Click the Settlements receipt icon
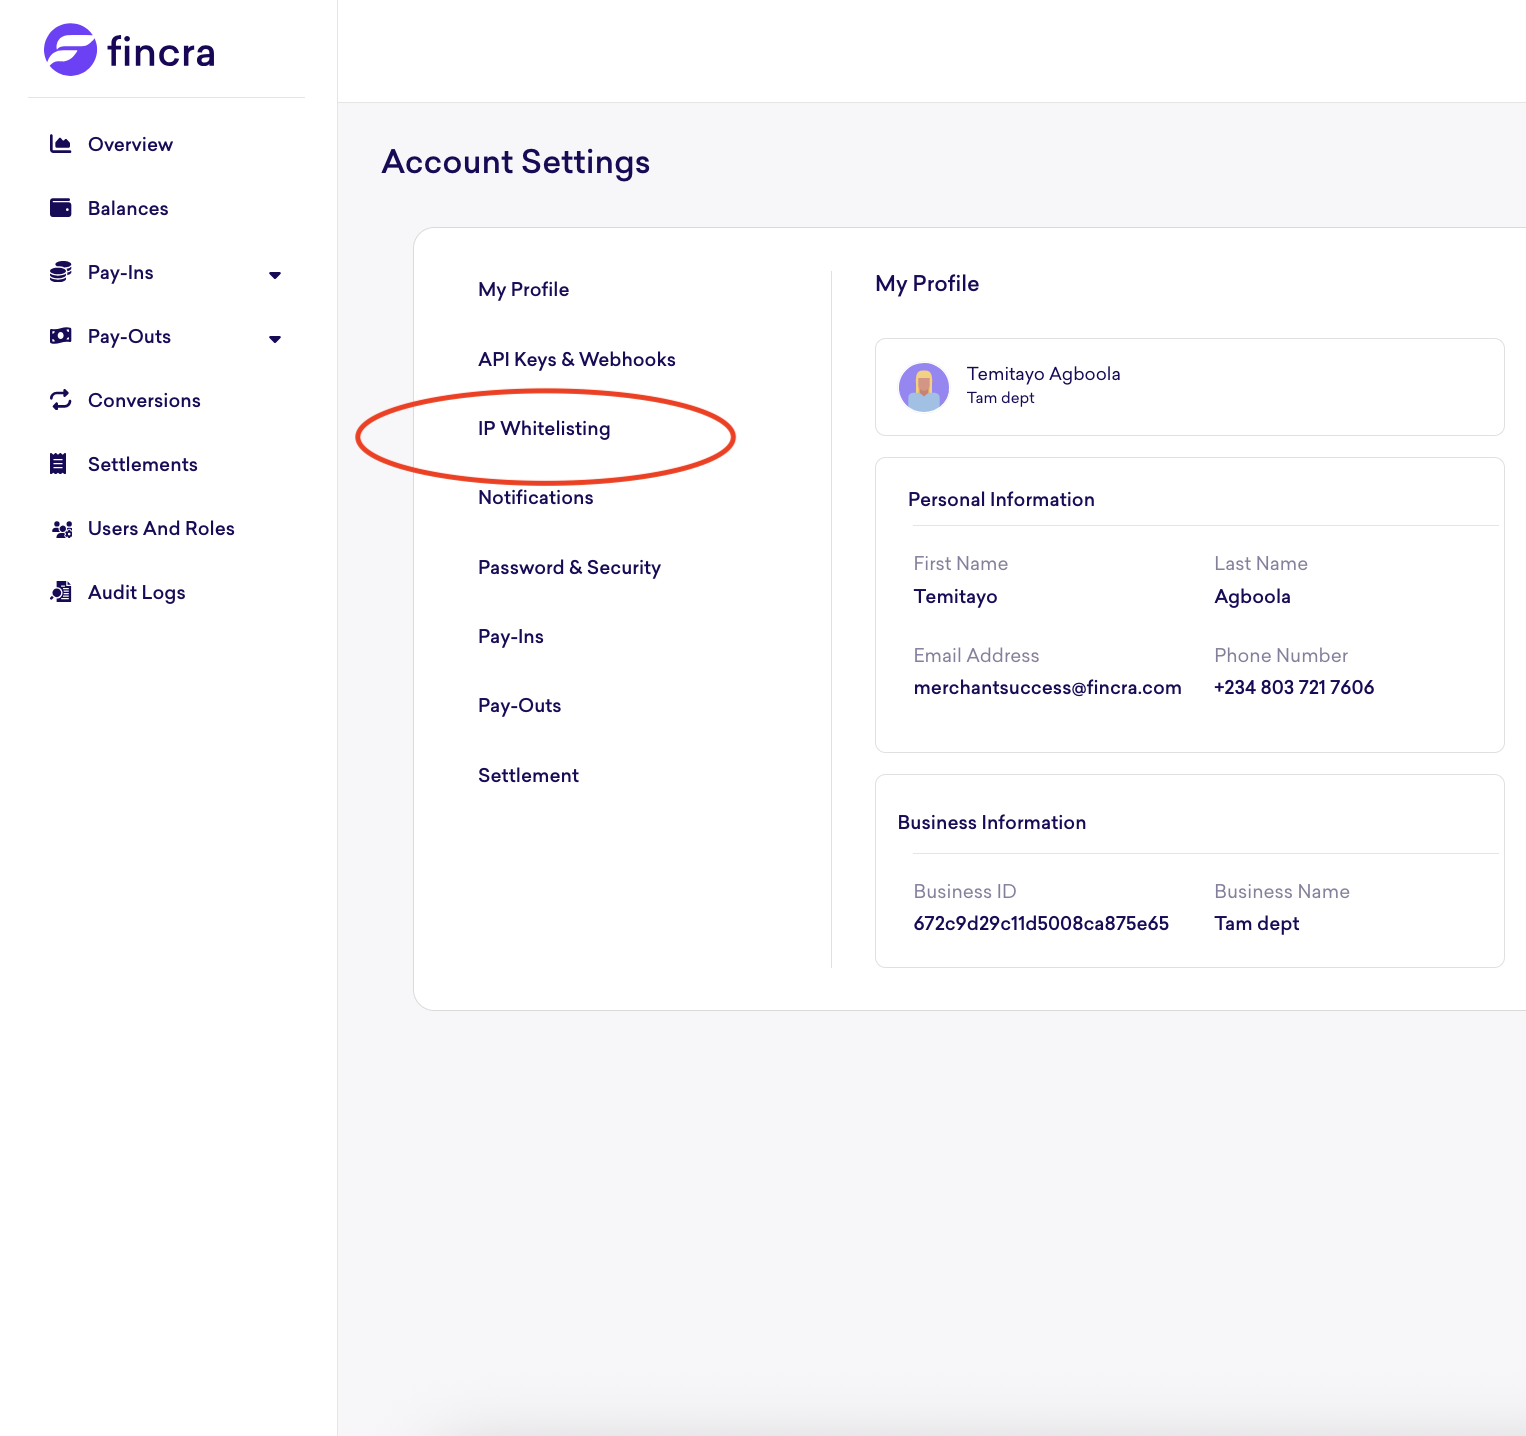 59,464
